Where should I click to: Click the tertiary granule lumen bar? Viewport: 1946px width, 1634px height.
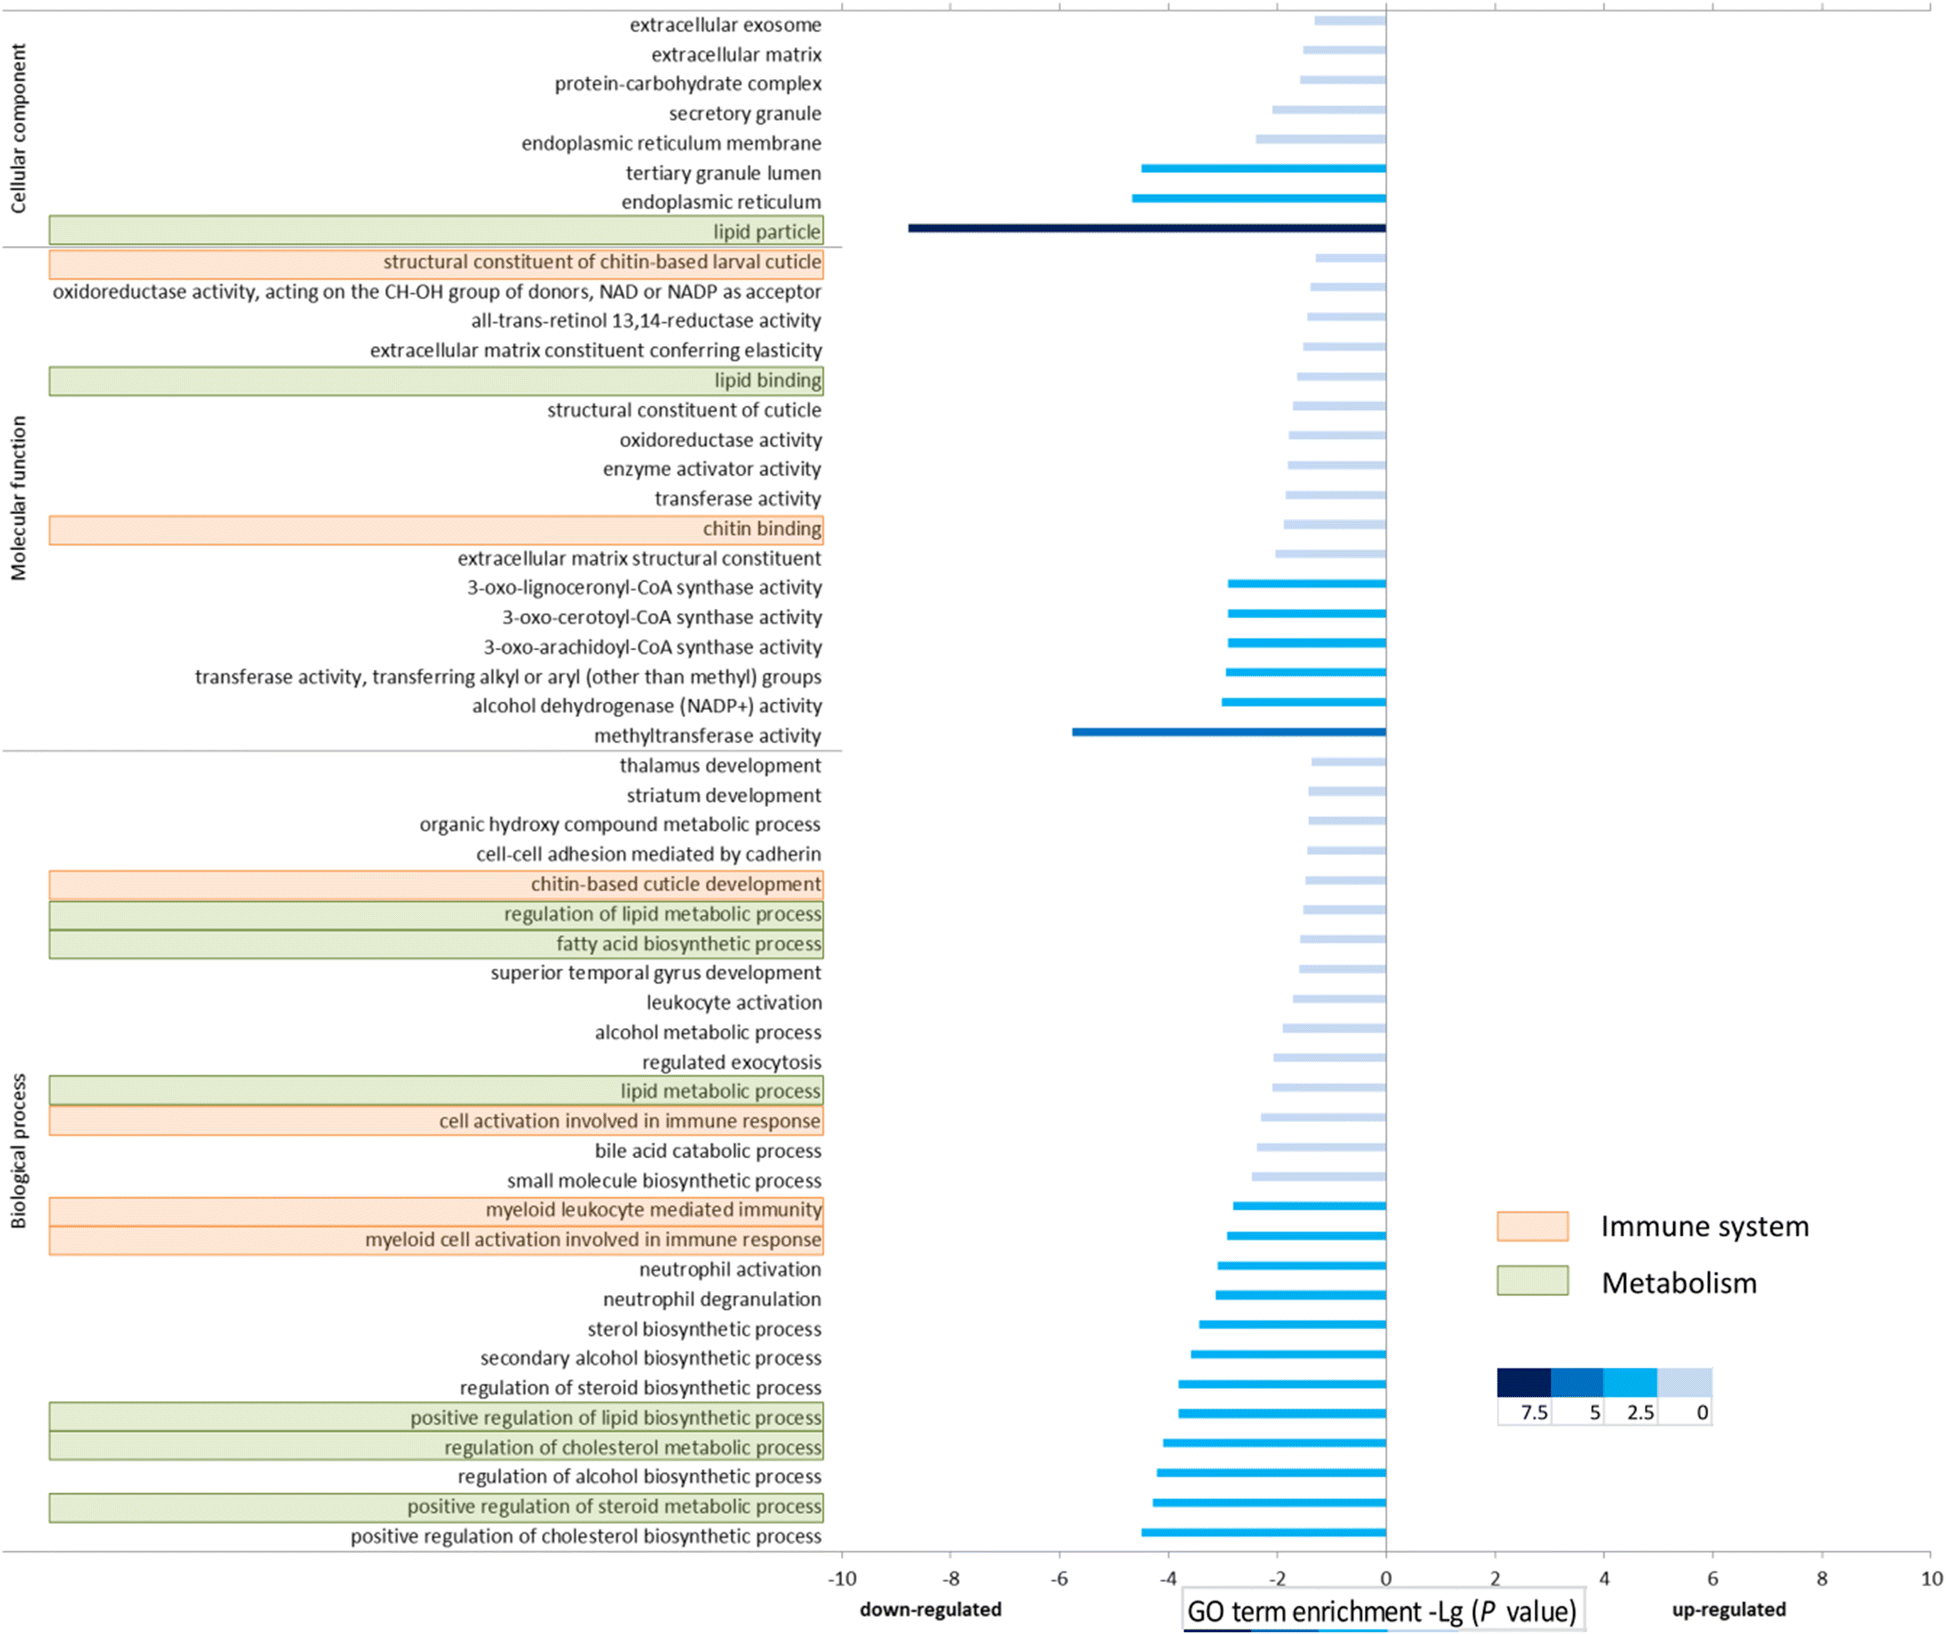point(1263,169)
